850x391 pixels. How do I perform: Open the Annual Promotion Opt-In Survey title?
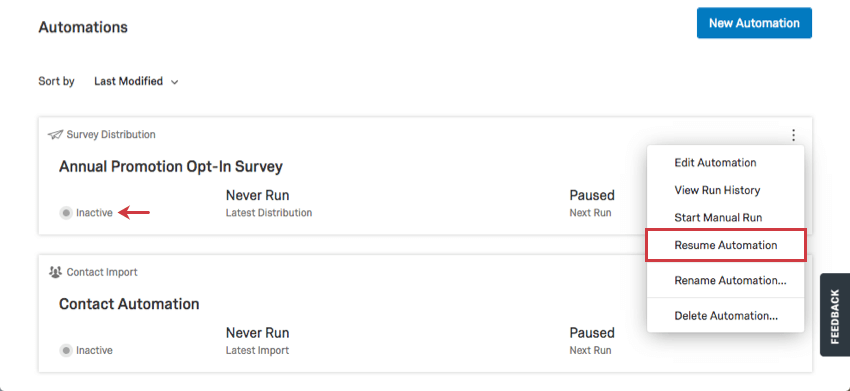click(171, 166)
